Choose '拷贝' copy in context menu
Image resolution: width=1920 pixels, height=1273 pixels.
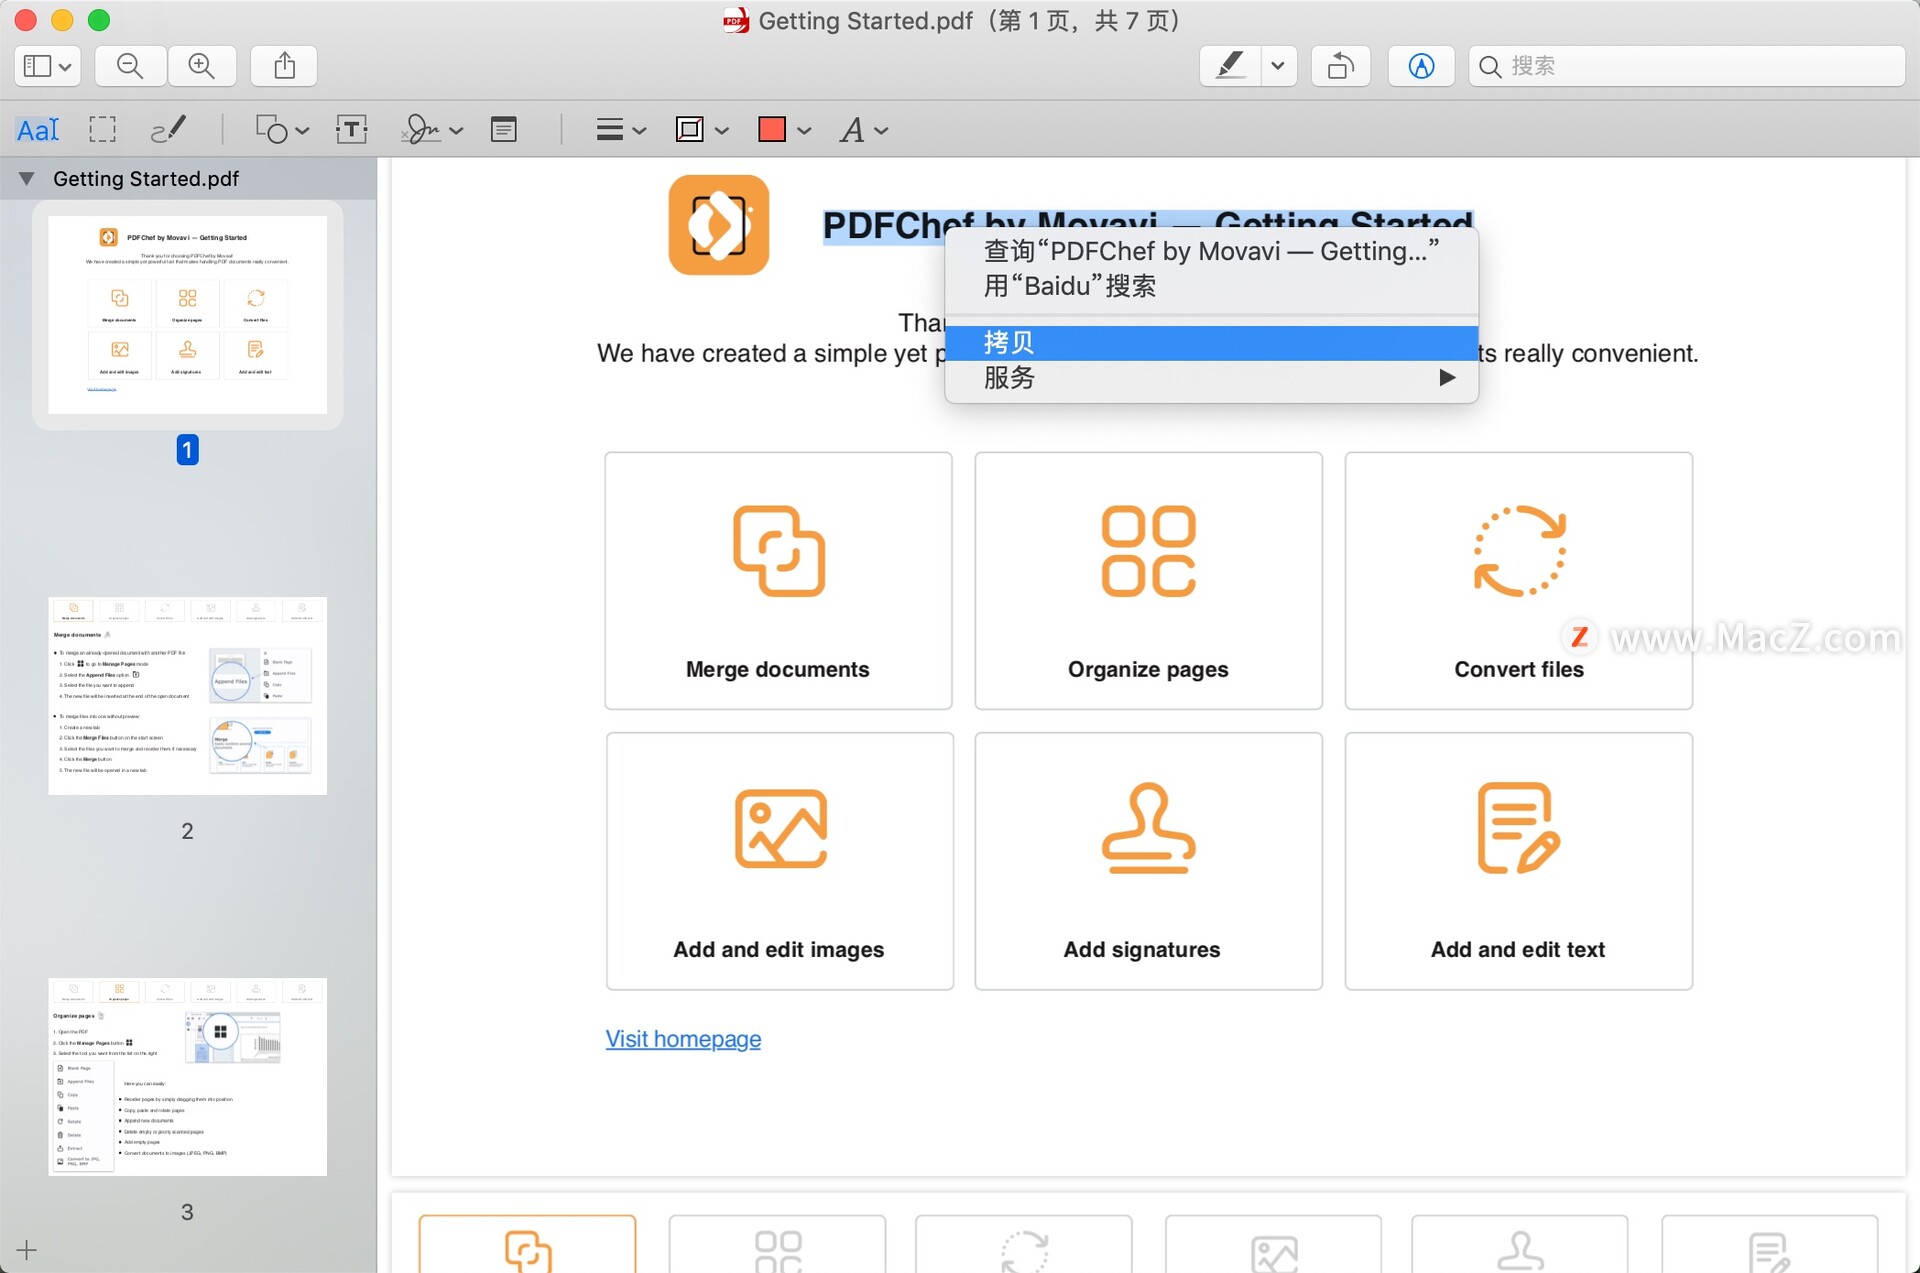tap(1211, 343)
